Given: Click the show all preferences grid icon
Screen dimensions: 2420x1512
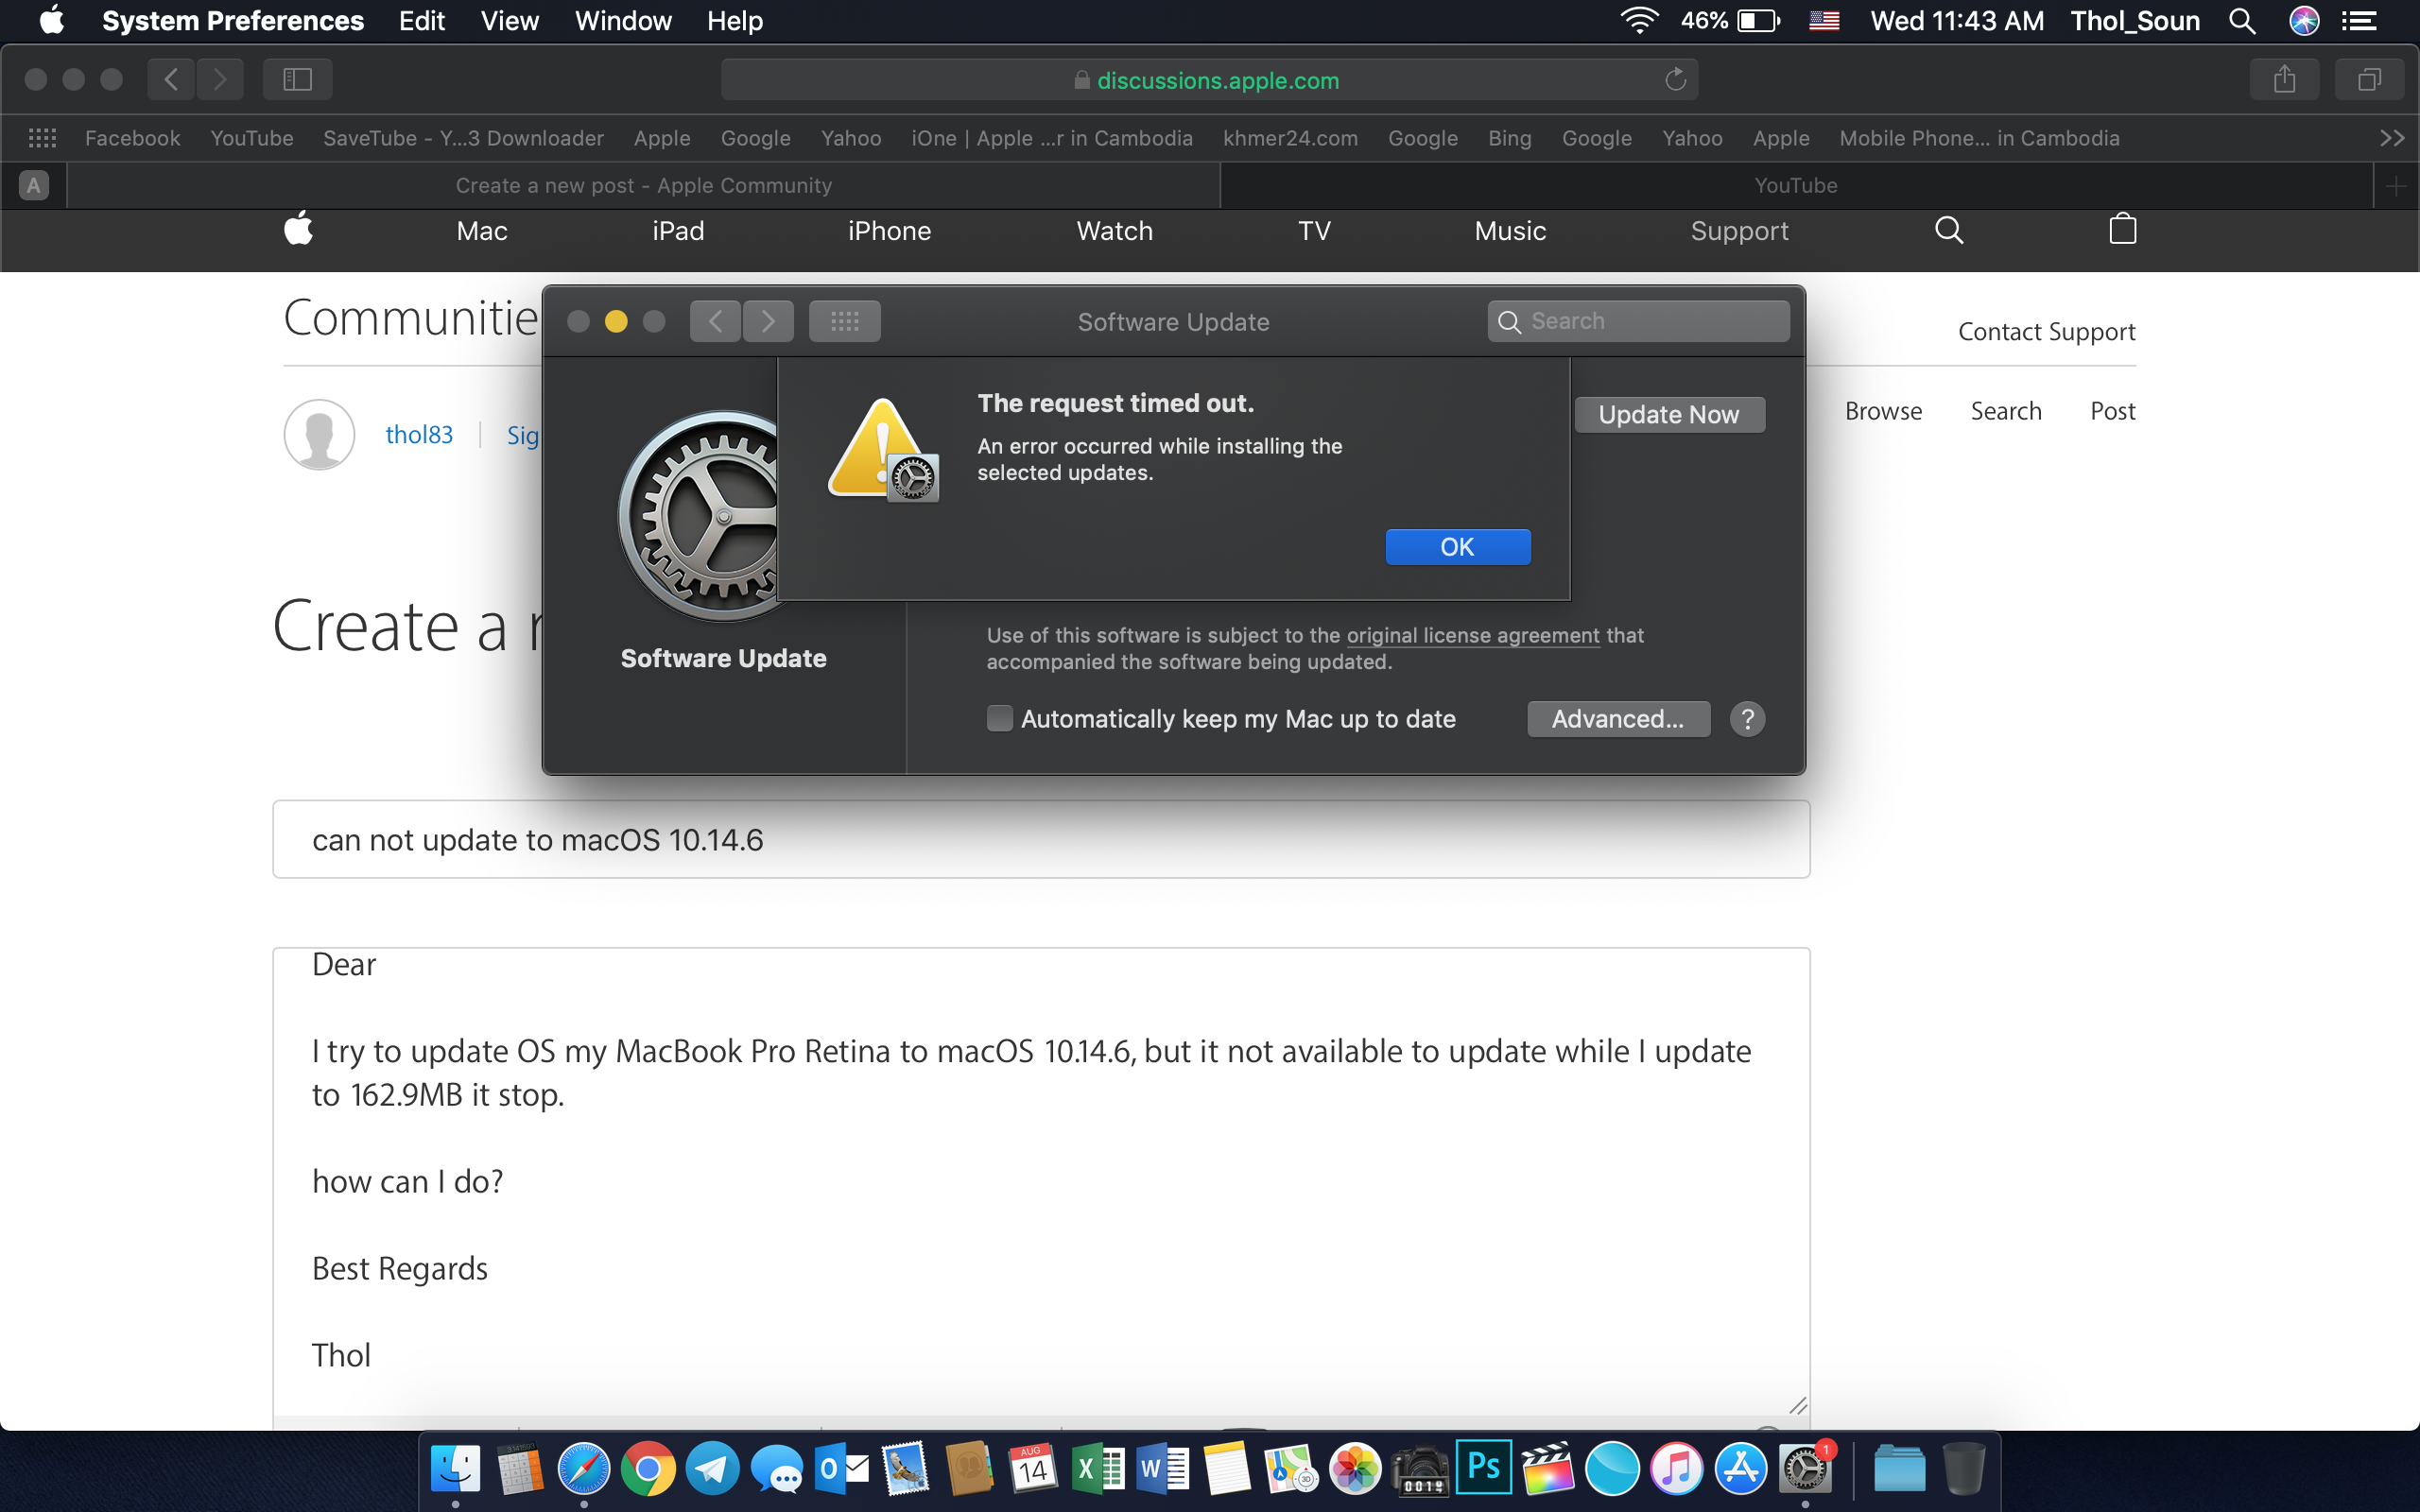Looking at the screenshot, I should (844, 321).
